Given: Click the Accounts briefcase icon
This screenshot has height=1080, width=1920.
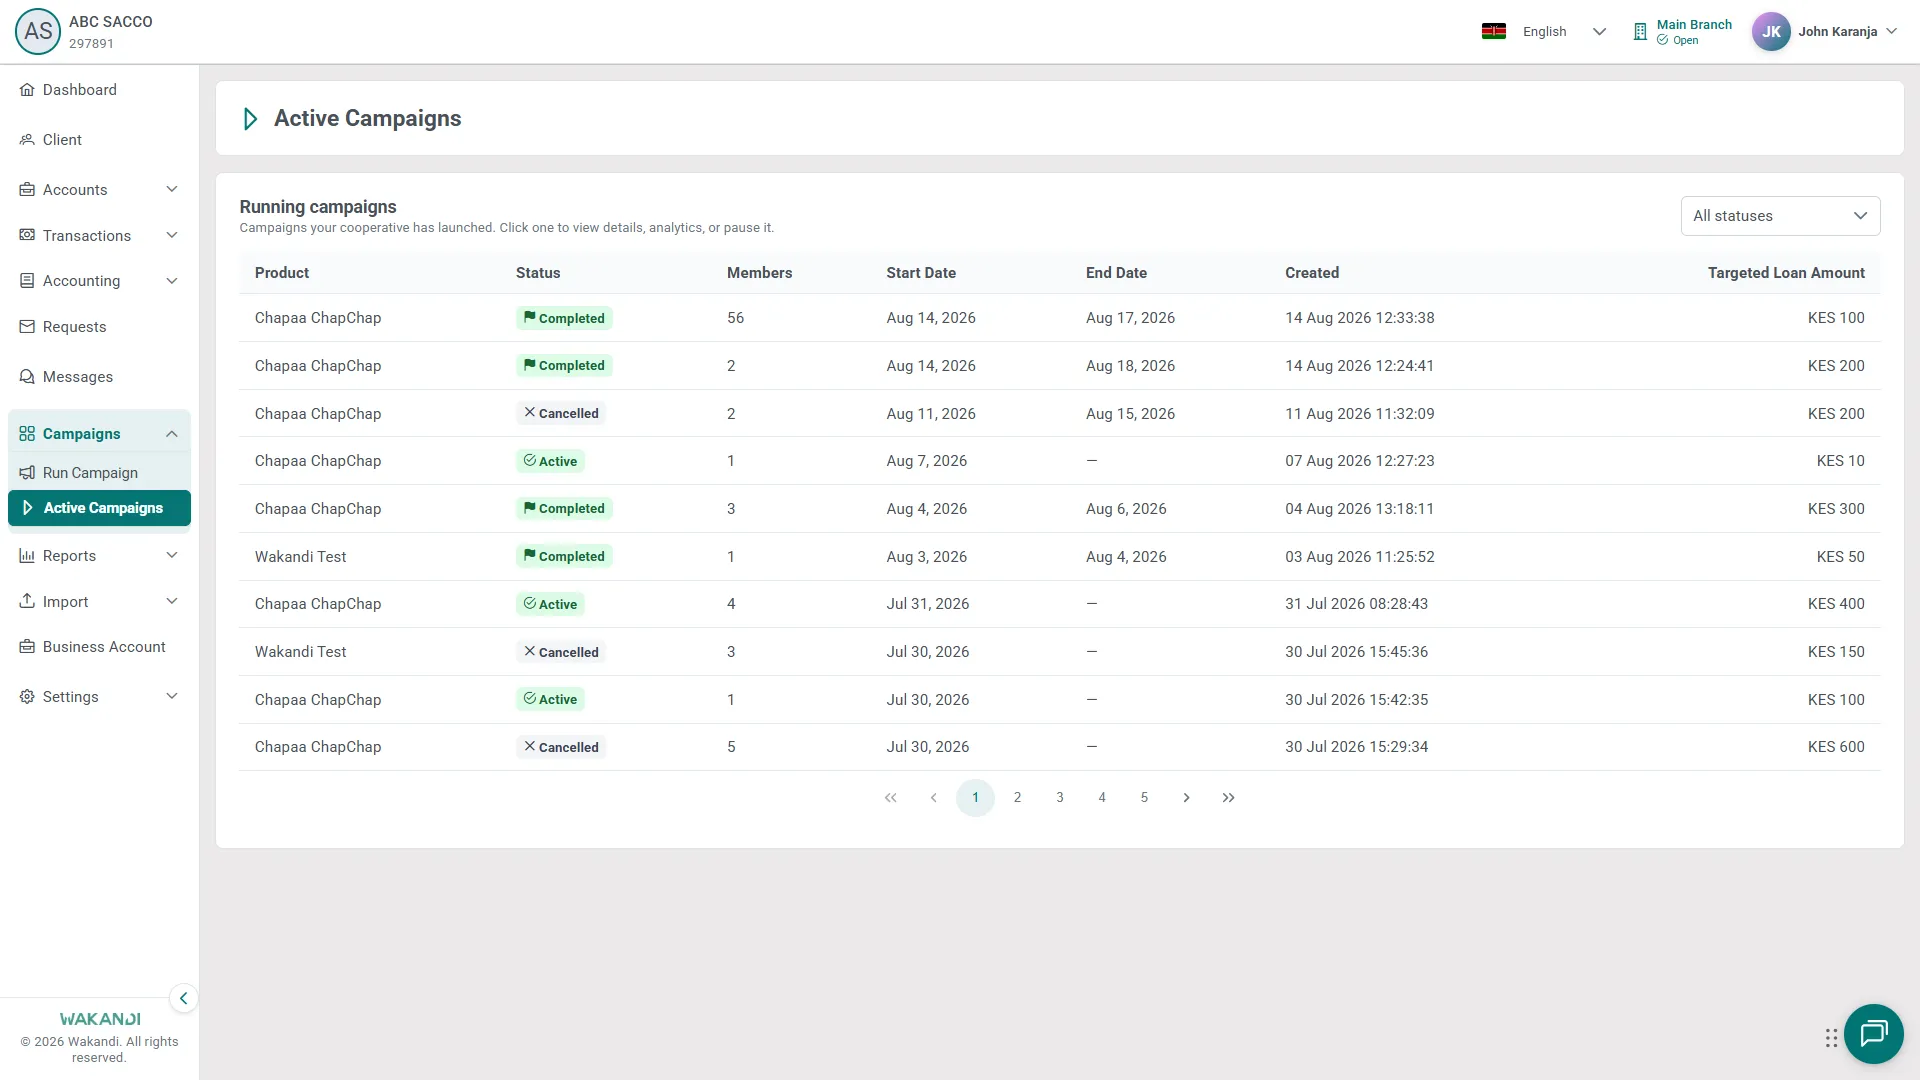Looking at the screenshot, I should [27, 190].
